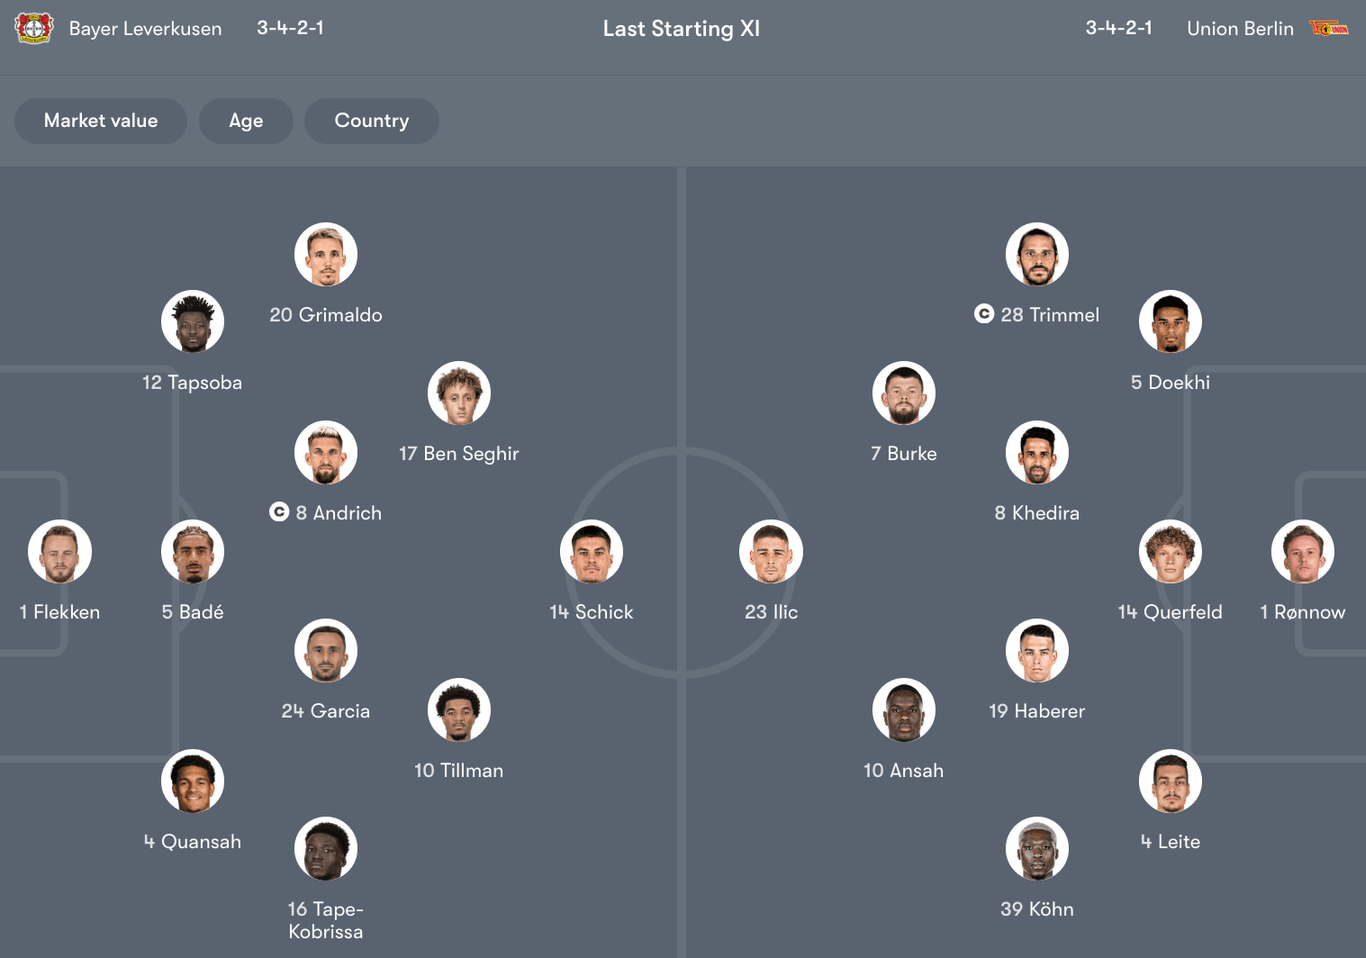This screenshot has height=958, width=1366.
Task: Open the Tape-Kobrissa player name label
Action: (326, 920)
